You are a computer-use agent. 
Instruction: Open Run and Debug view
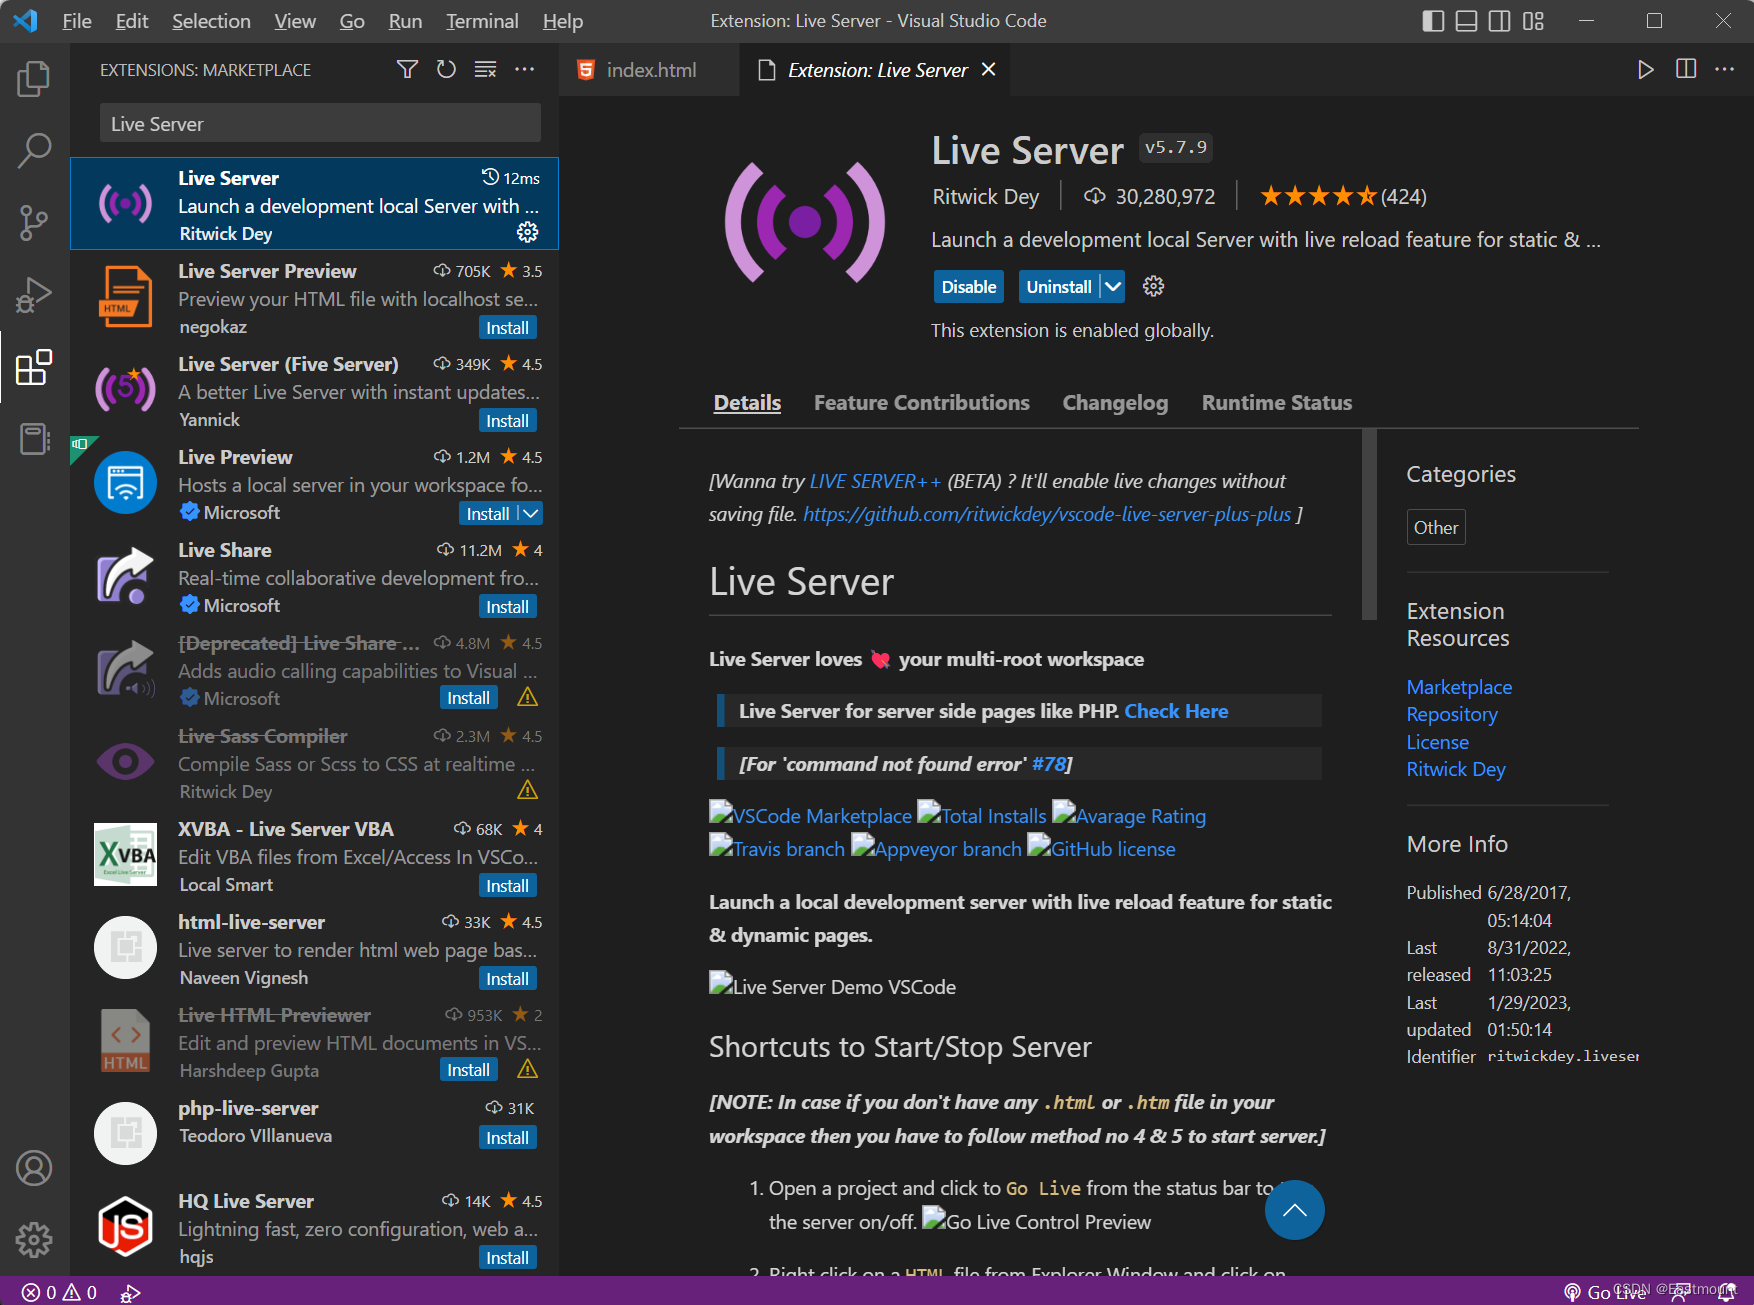point(34,295)
